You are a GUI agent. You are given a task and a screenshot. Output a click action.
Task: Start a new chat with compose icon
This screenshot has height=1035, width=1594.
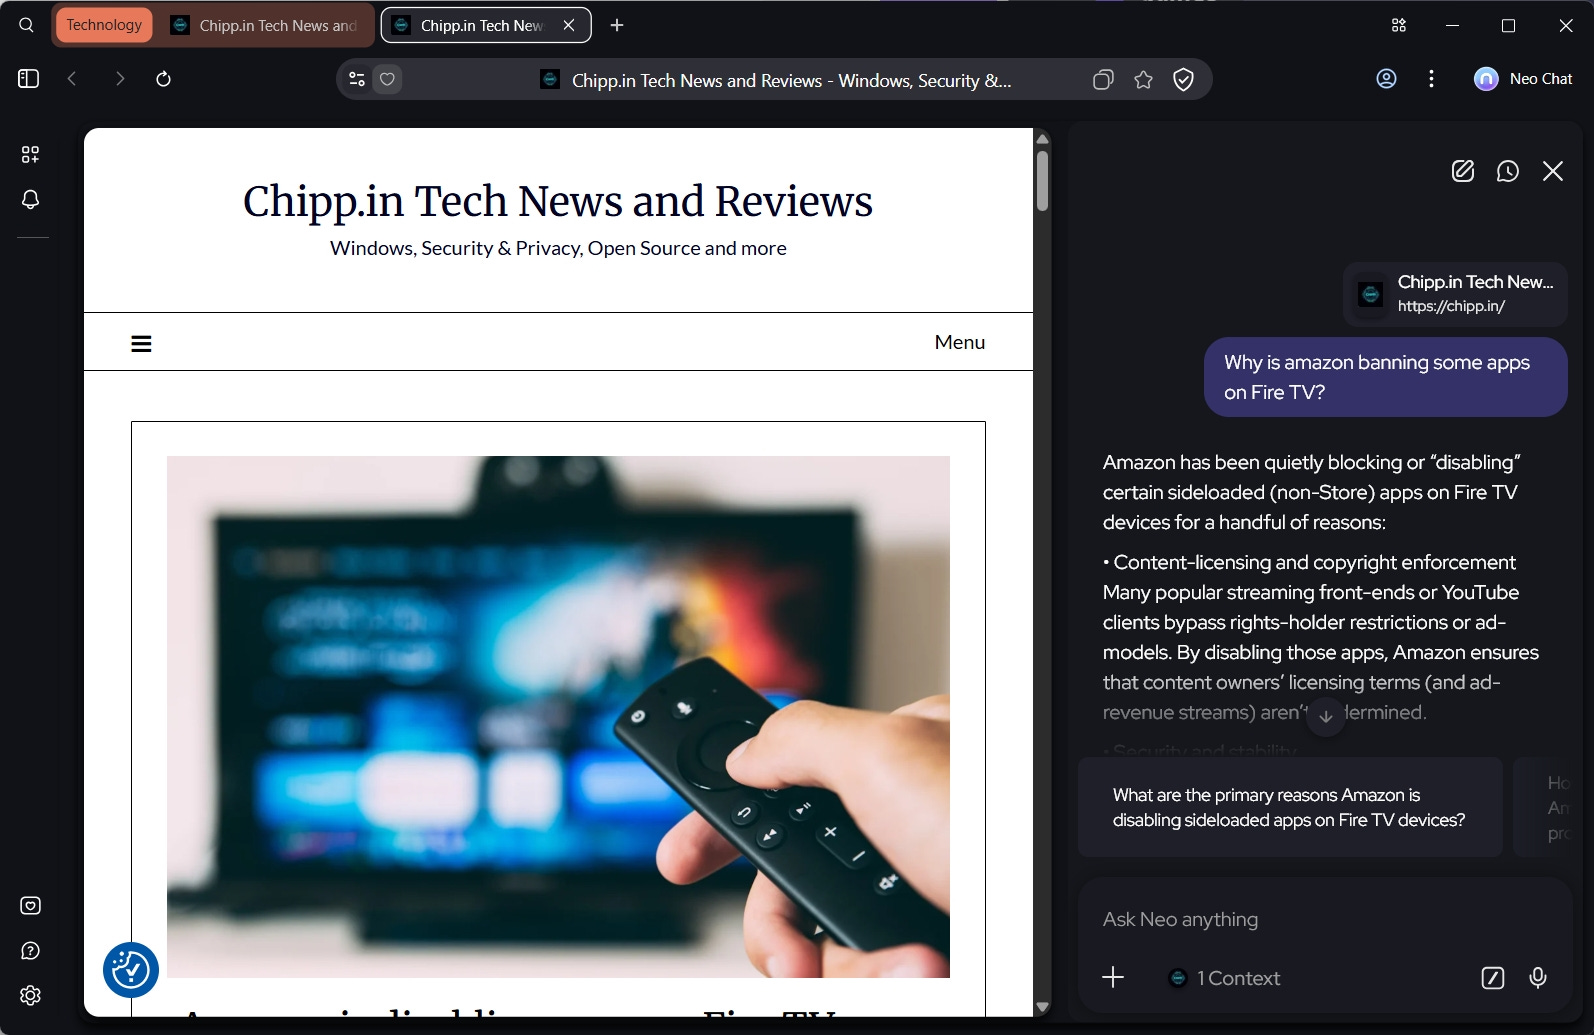click(x=1463, y=171)
